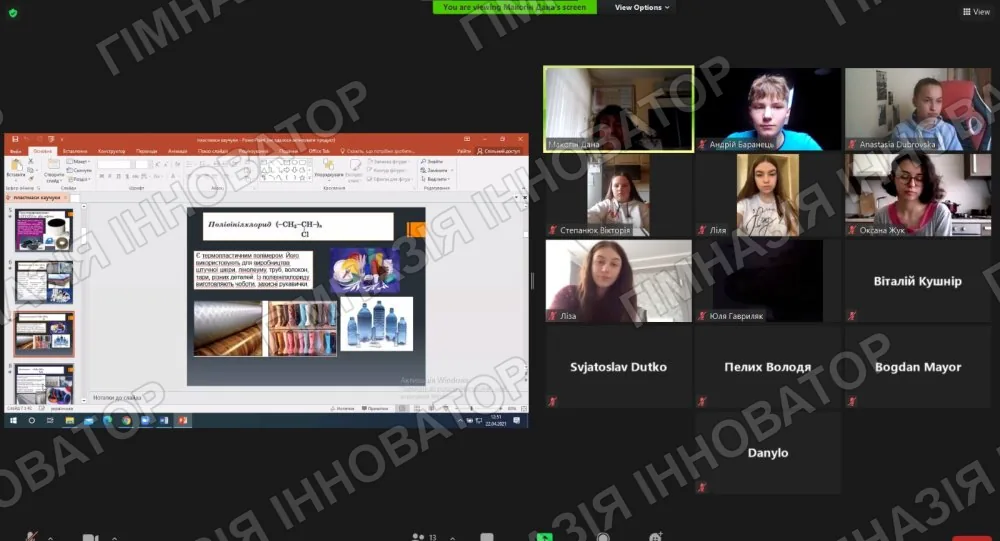
Task: Switch to the Конструктор ribbon tab
Action: (112, 151)
